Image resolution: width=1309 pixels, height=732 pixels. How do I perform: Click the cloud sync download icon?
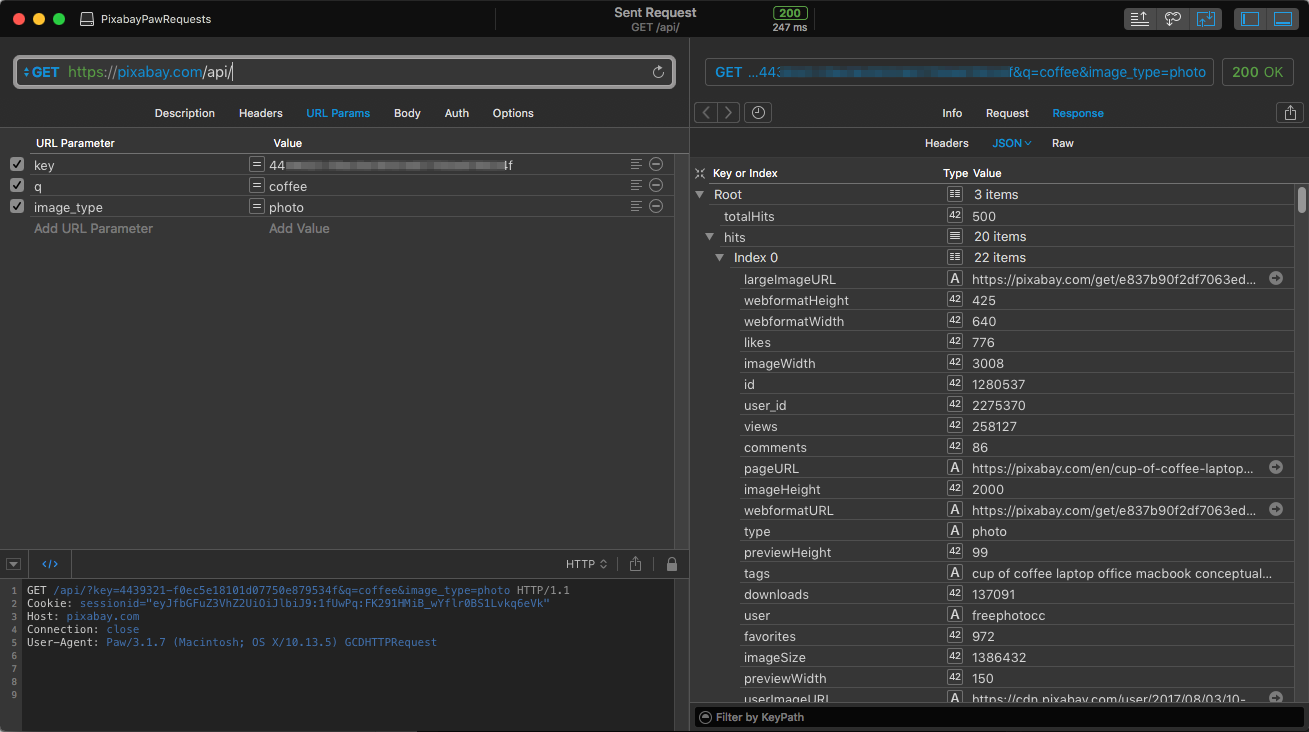pyautogui.click(x=1173, y=19)
